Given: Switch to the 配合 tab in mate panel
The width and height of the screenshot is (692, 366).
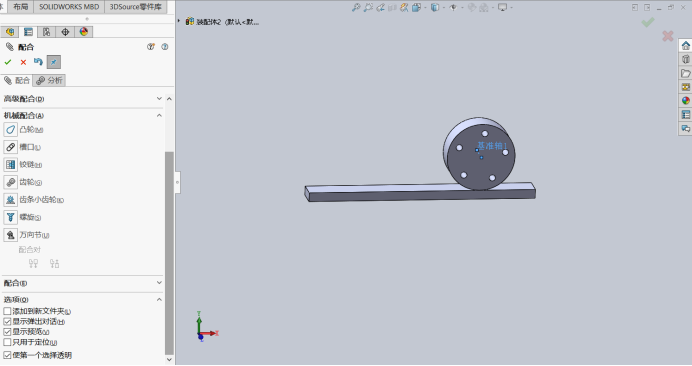Looking at the screenshot, I should pos(17,80).
